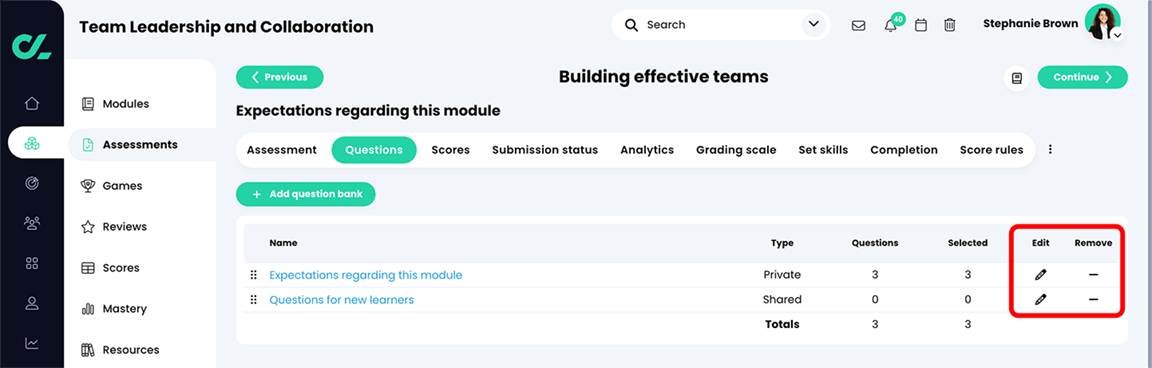
Task: Click the Private type cell
Action: pyautogui.click(x=782, y=275)
